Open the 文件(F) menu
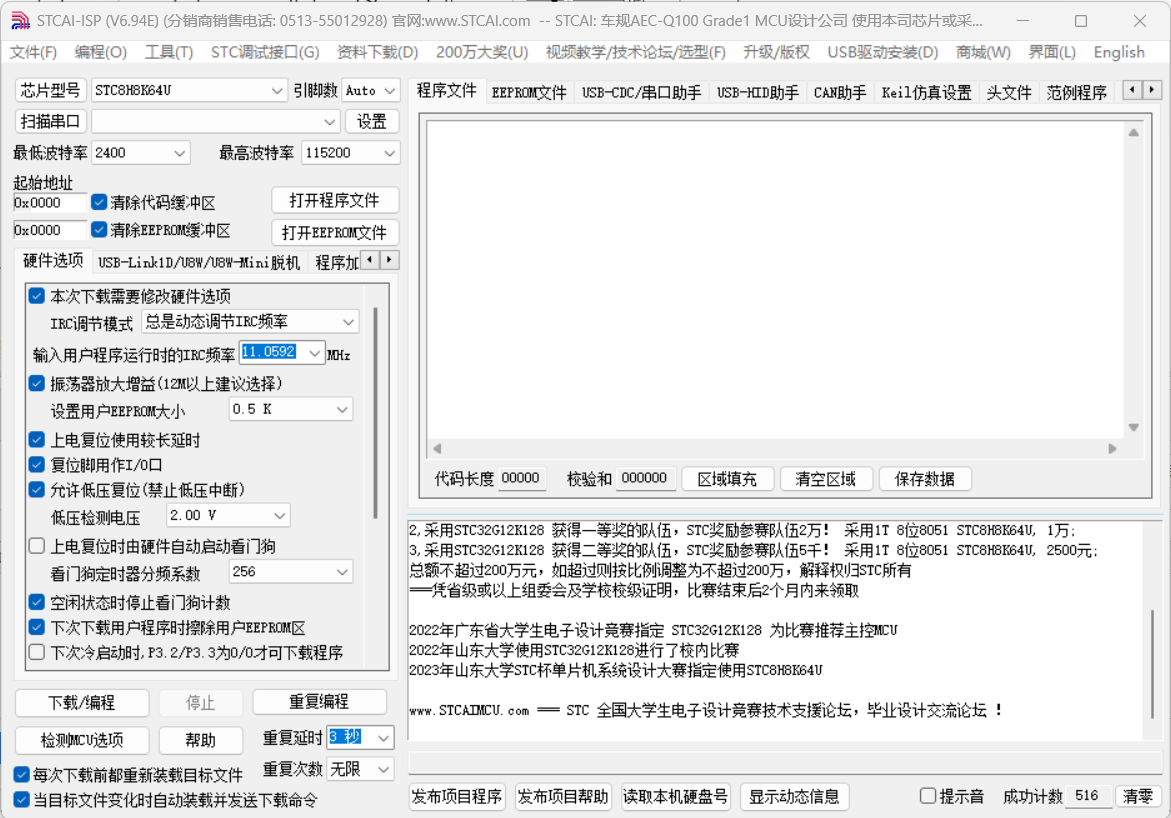The width and height of the screenshot is (1171, 818). point(33,52)
